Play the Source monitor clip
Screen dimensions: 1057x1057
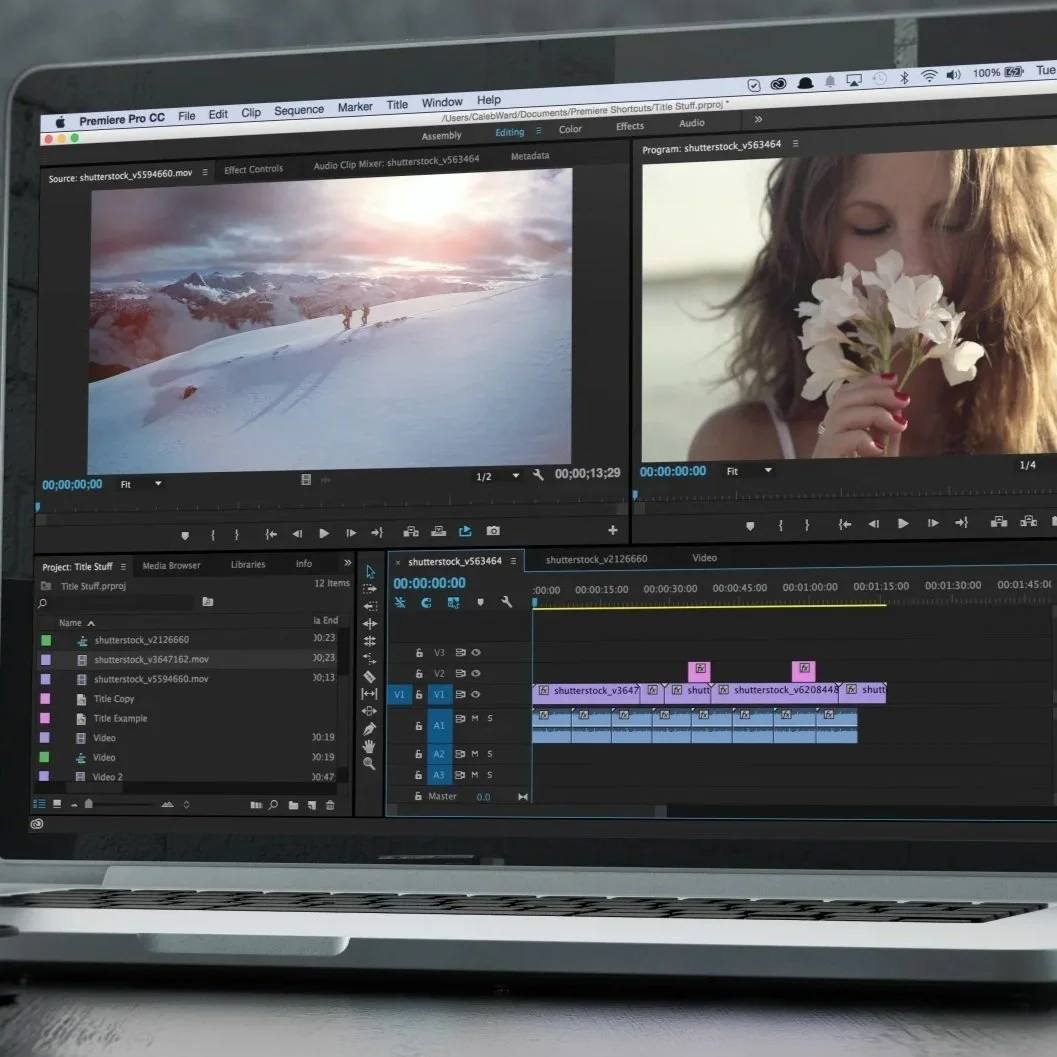pyautogui.click(x=324, y=533)
